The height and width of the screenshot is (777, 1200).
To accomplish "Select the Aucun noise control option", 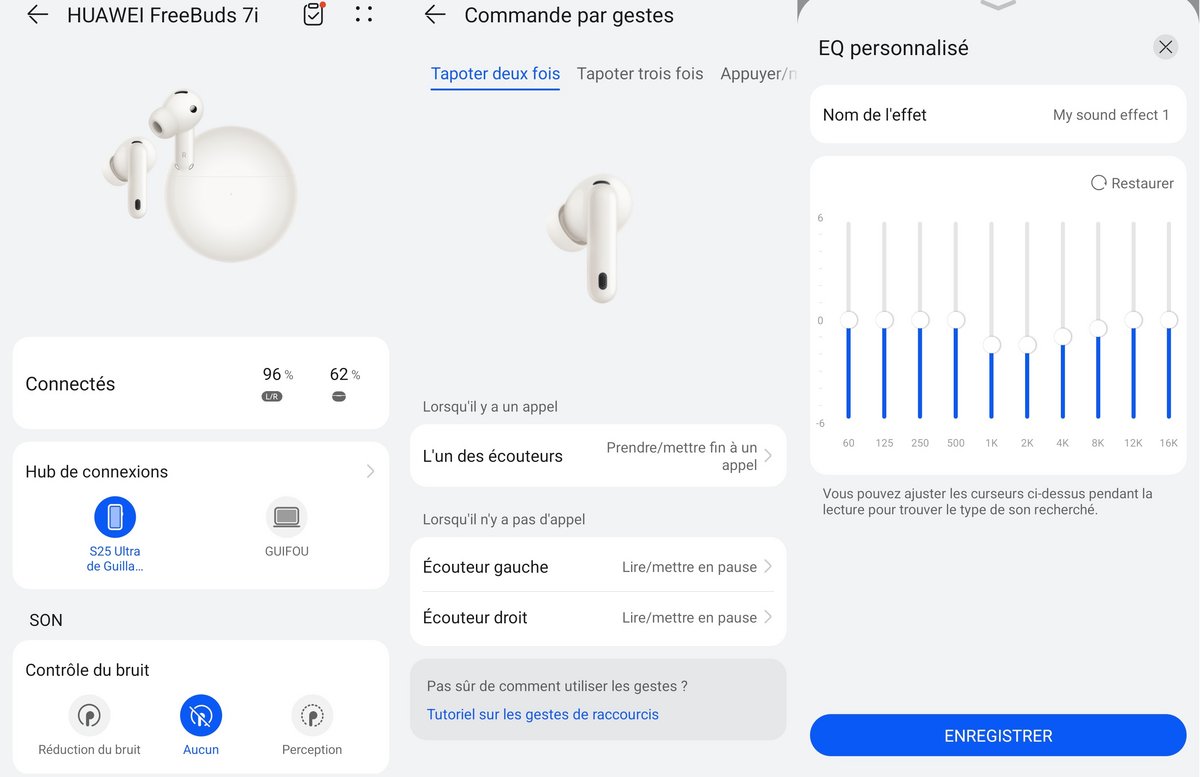I will 201,716.
